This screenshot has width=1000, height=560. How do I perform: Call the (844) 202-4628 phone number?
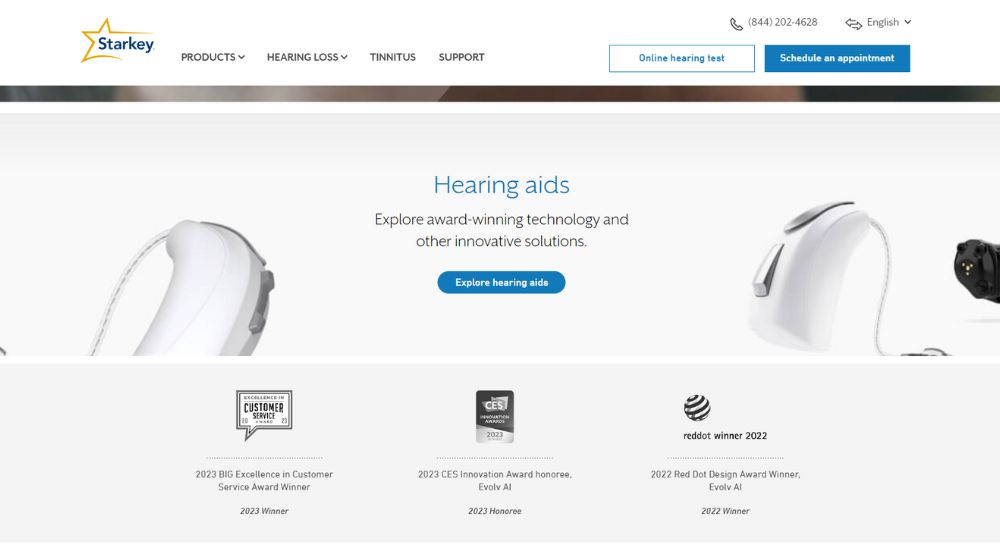click(783, 22)
